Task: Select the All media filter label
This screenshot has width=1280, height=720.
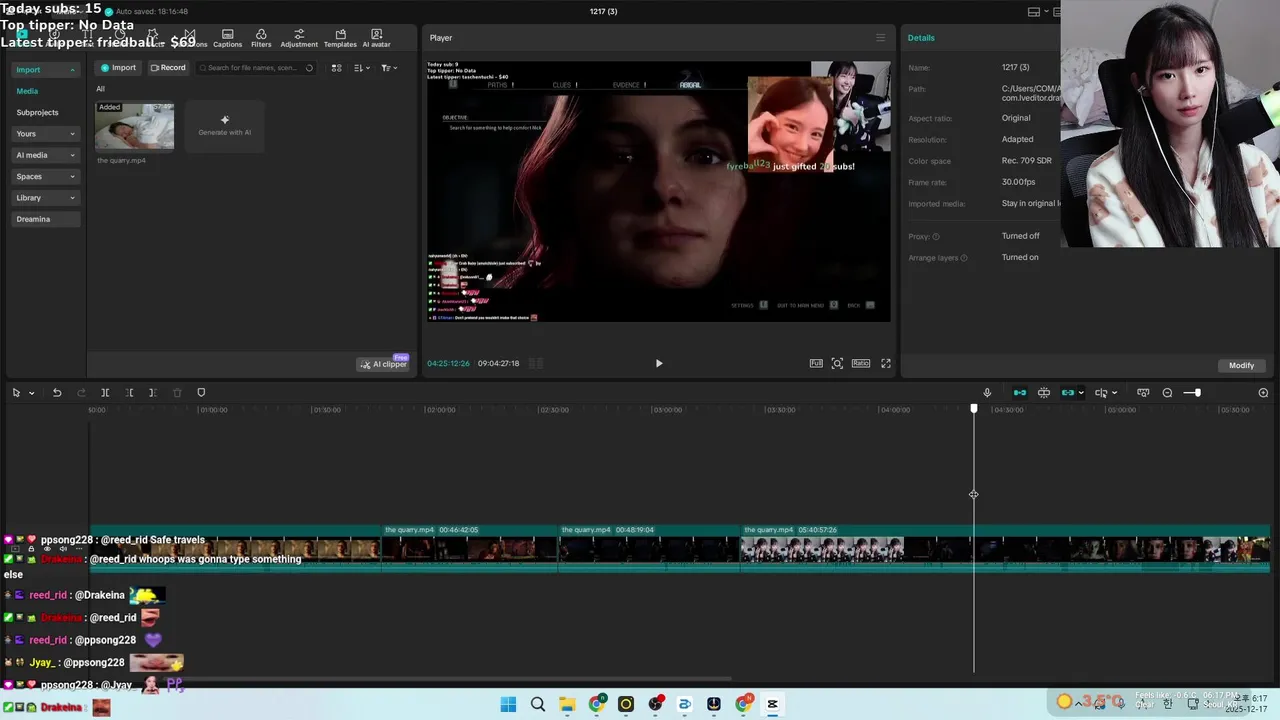Action: 100,89
